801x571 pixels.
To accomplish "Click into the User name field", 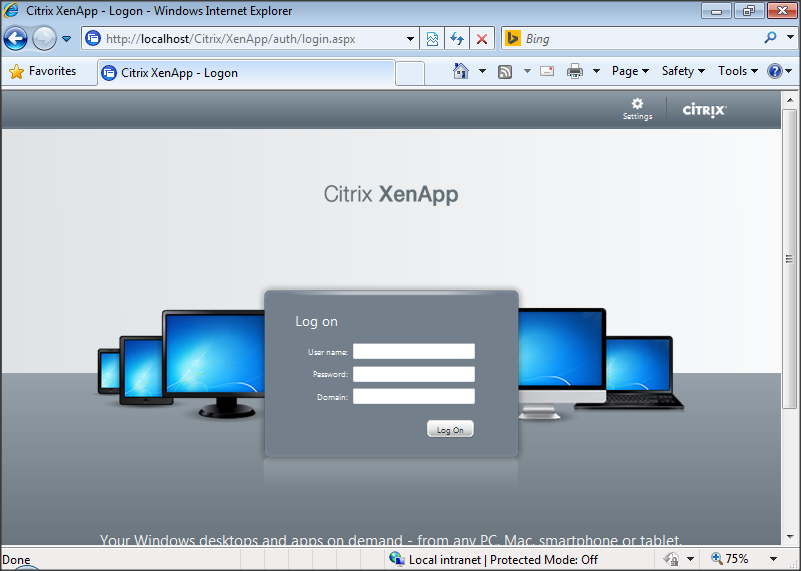I will (413, 351).
